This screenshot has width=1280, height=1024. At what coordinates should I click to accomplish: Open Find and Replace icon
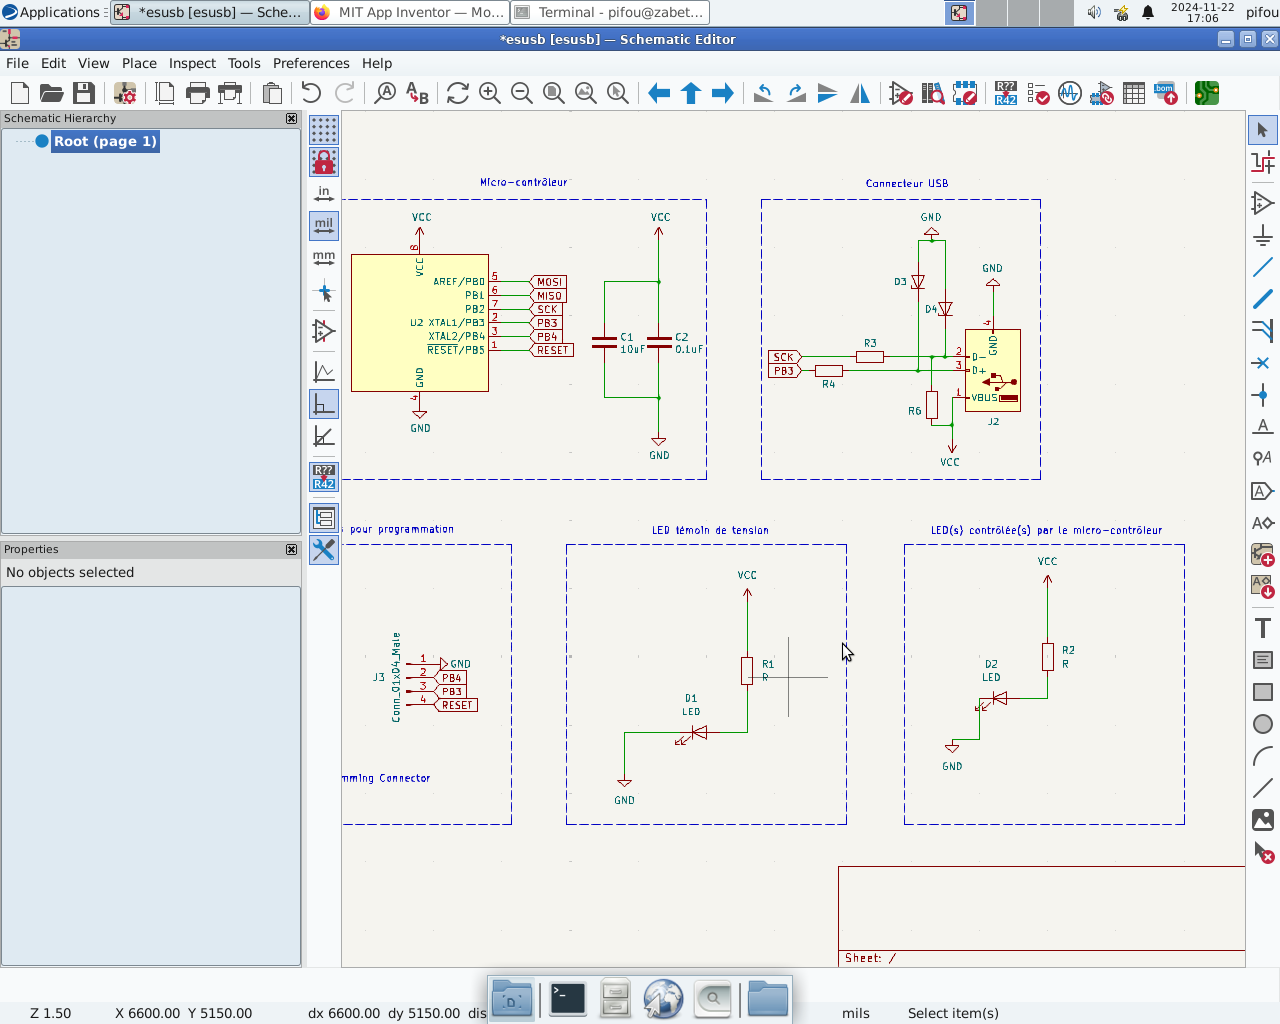(x=417, y=93)
